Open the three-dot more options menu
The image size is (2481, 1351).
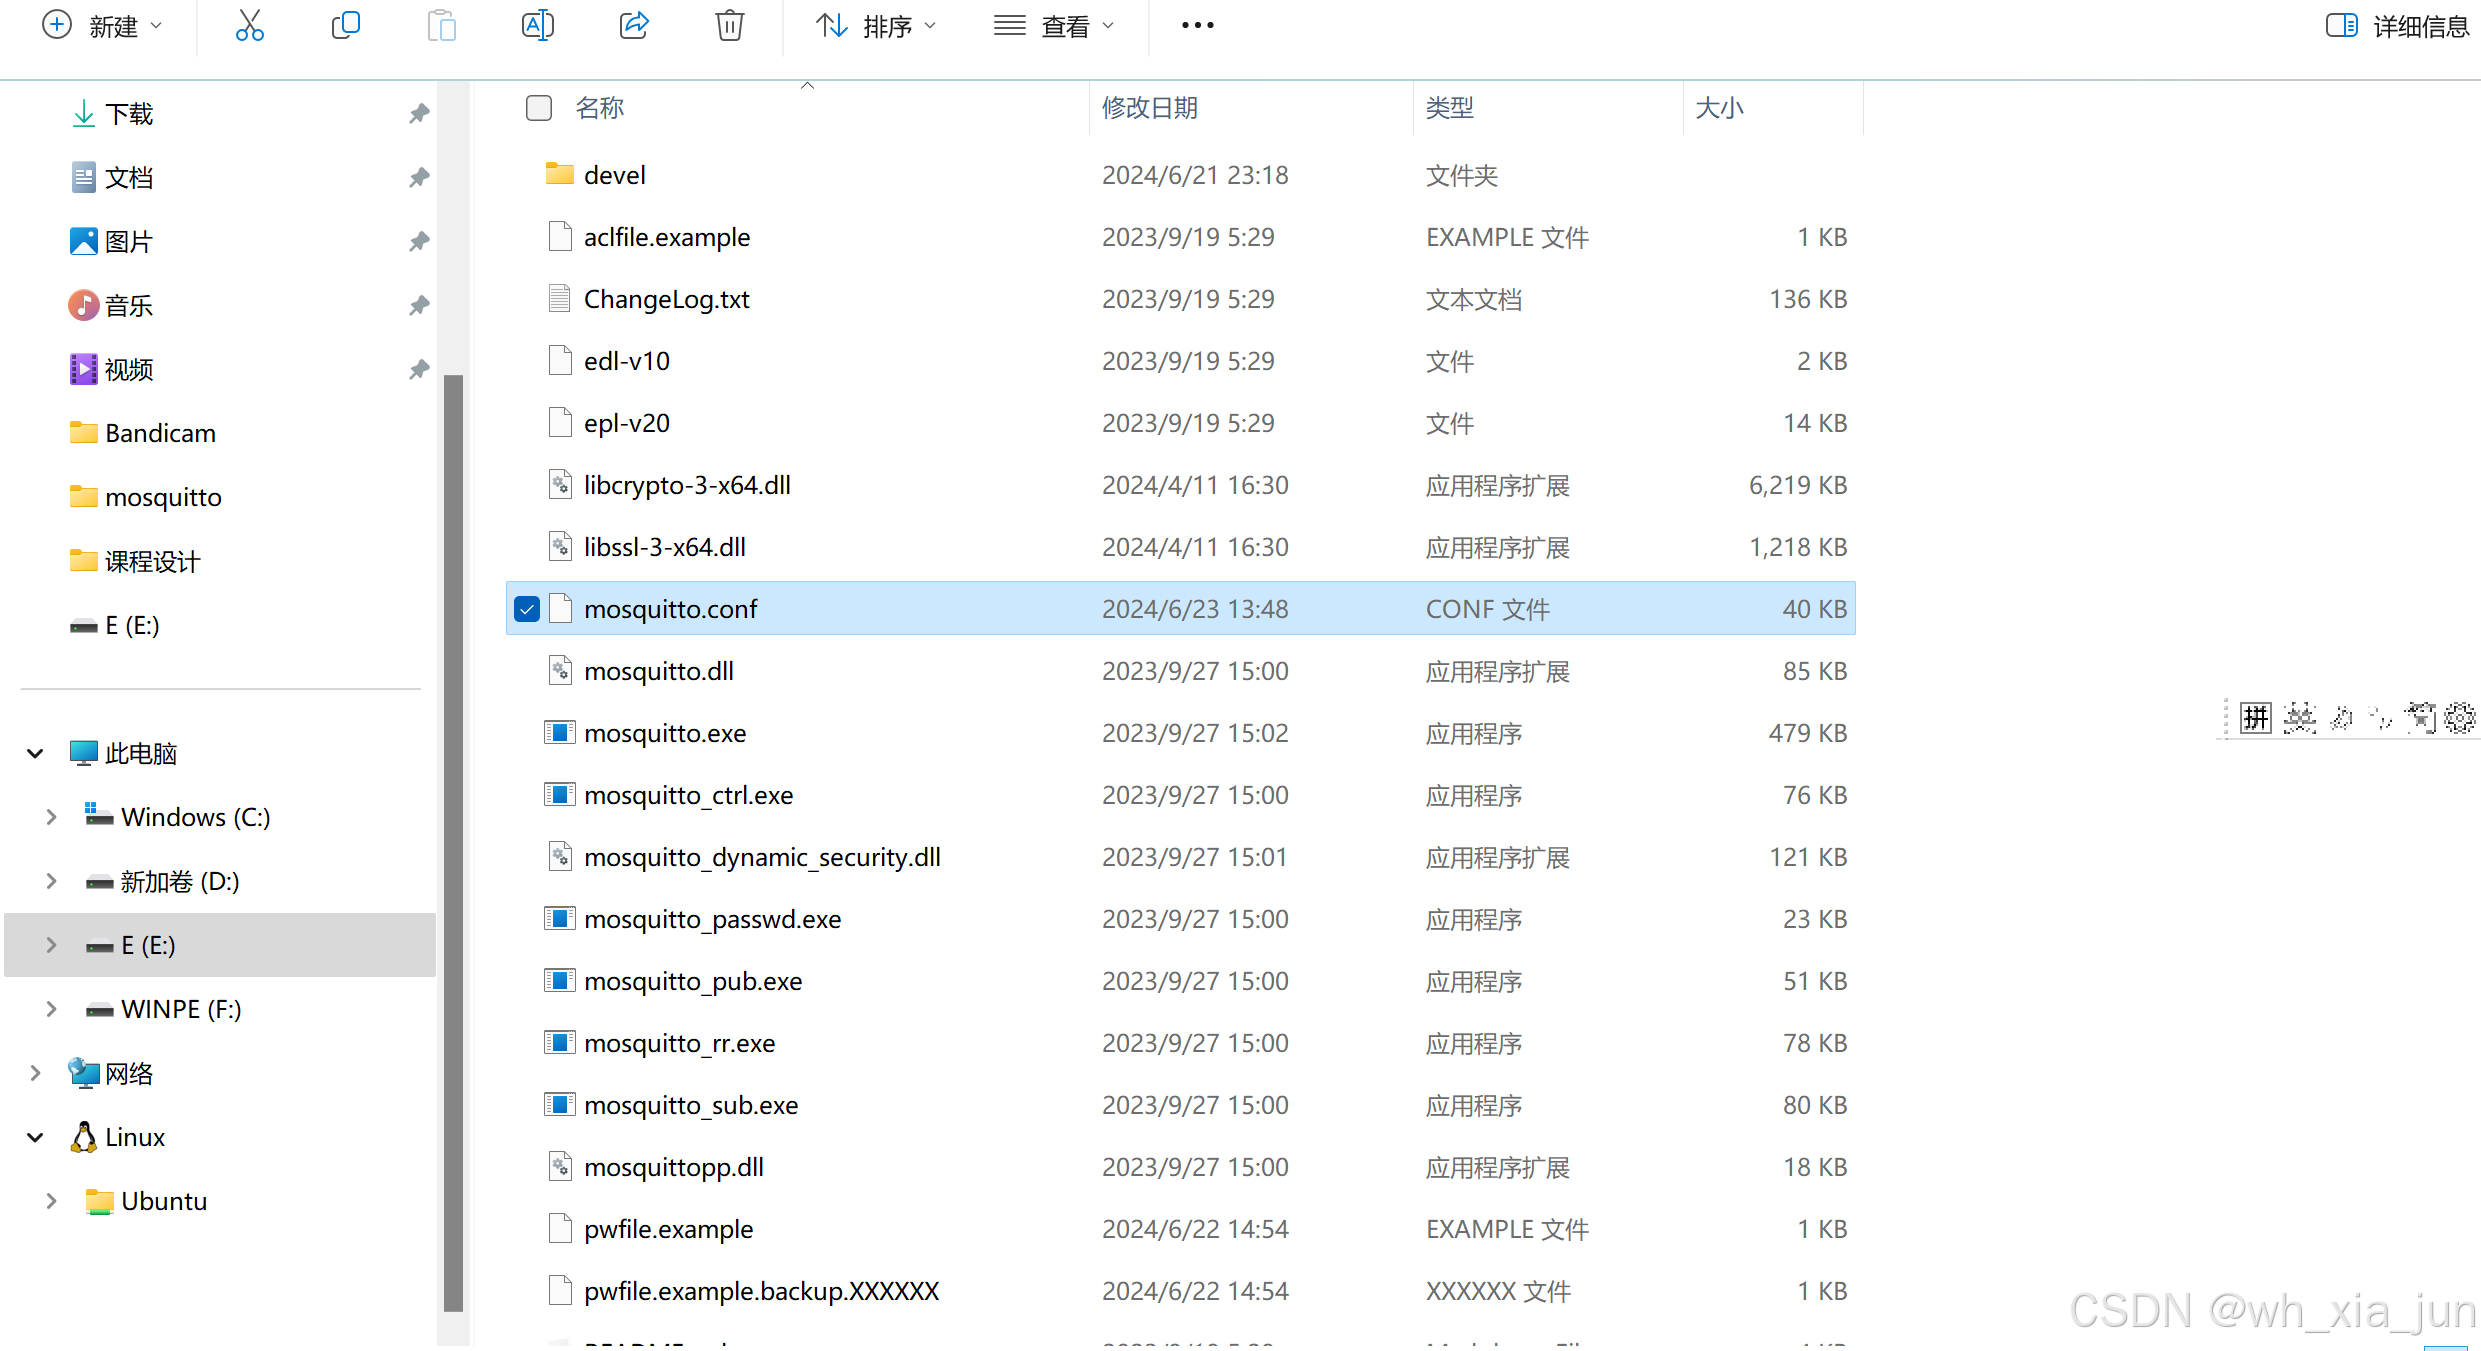[1197, 26]
